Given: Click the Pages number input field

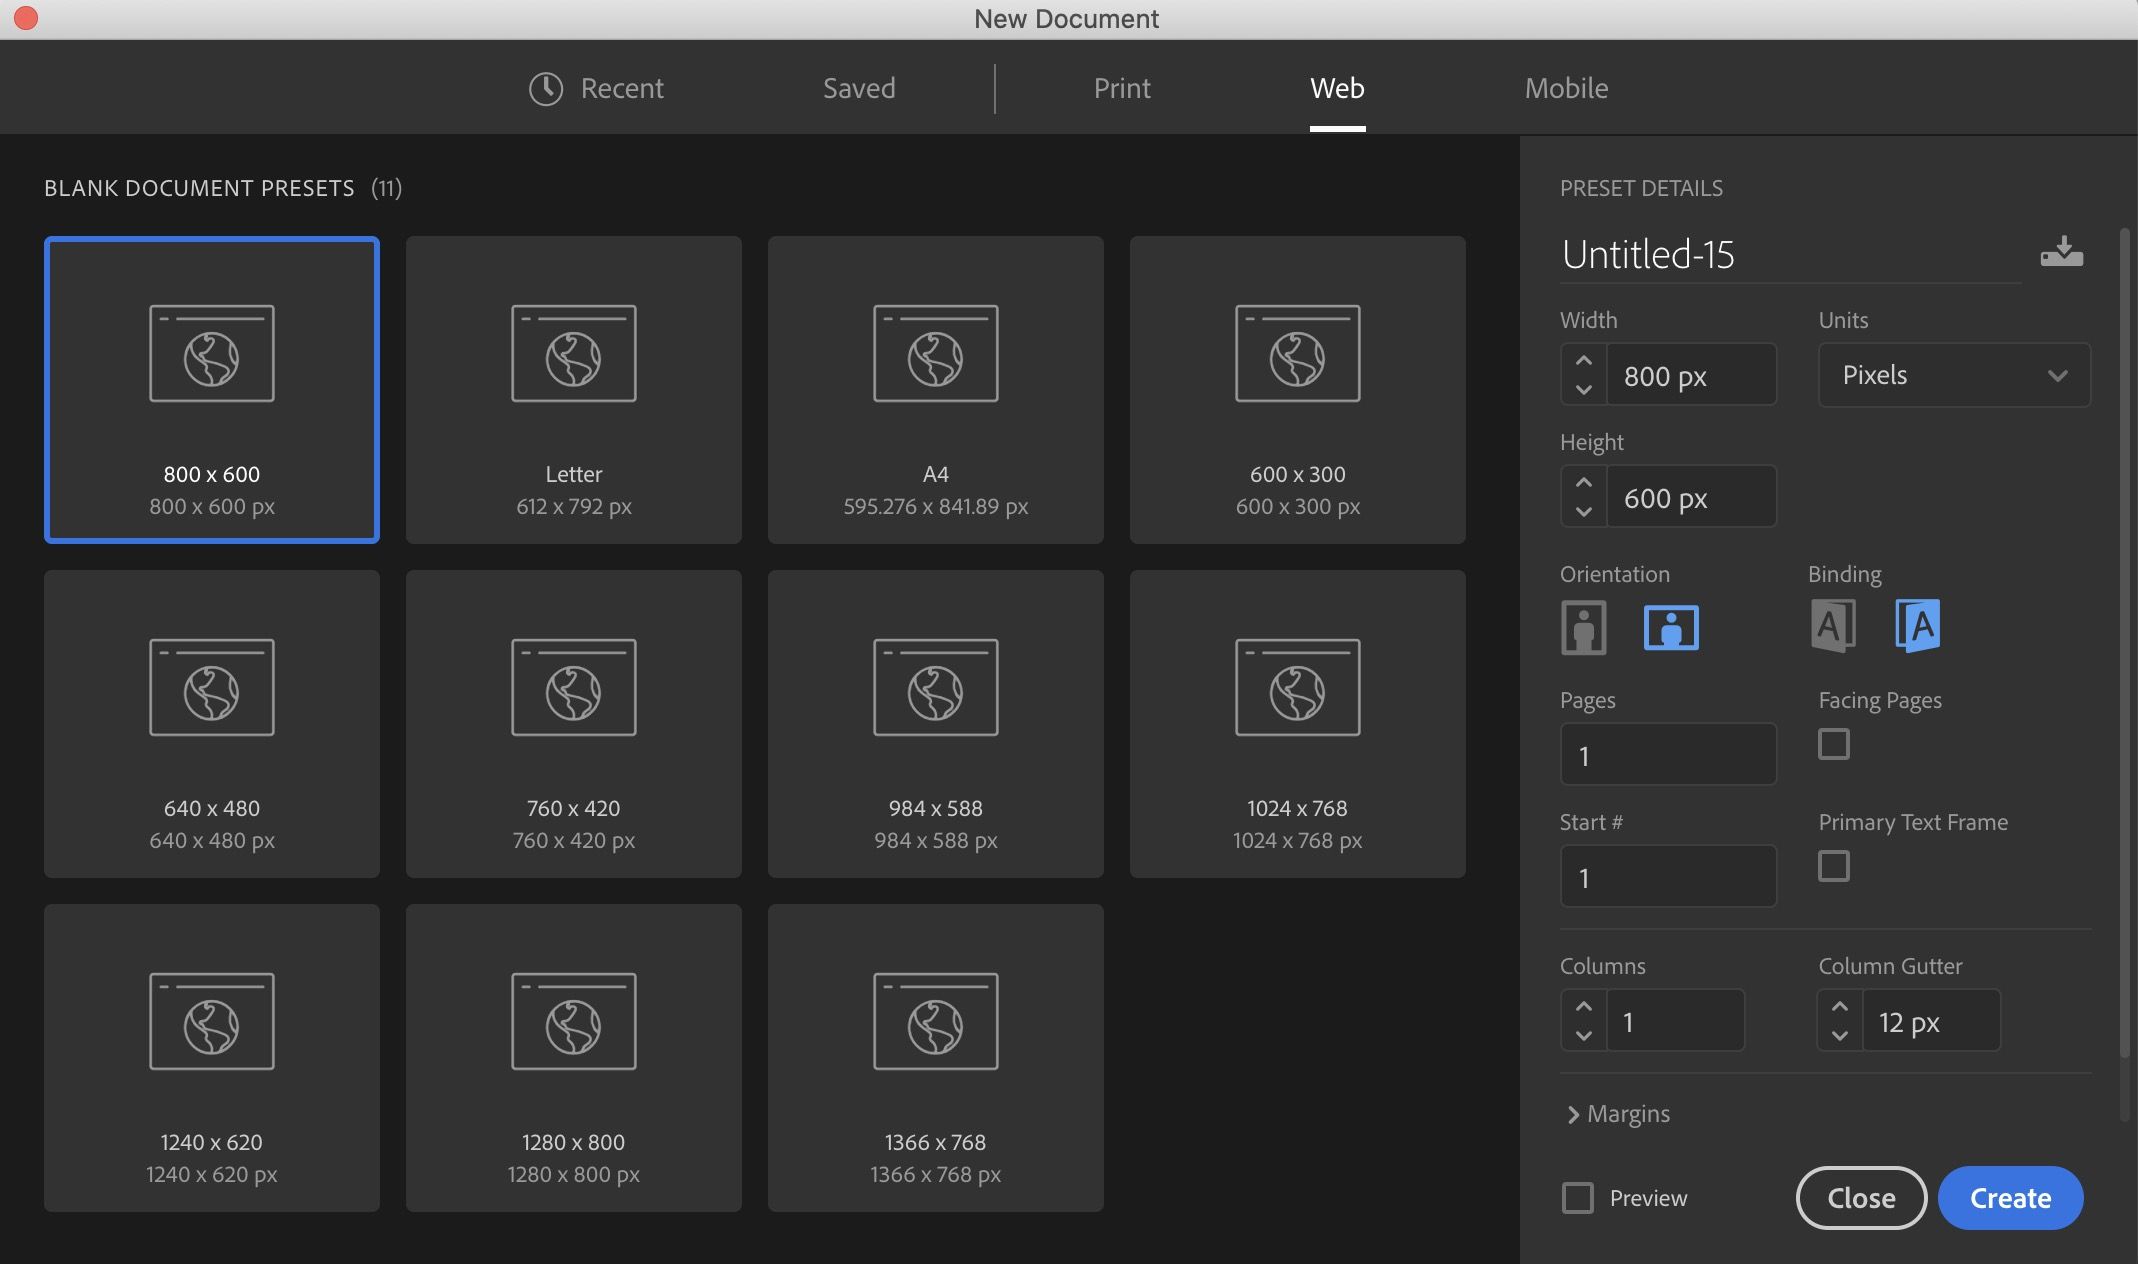Looking at the screenshot, I should tap(1668, 755).
